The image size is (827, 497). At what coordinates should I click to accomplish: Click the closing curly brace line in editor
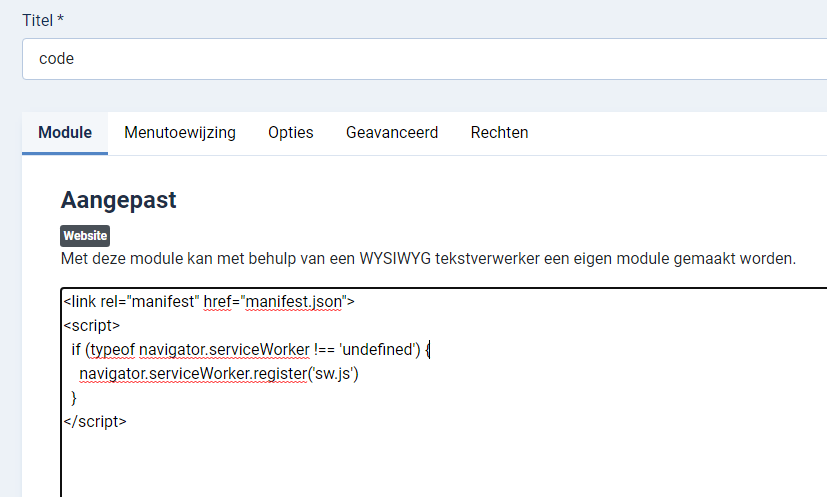pyautogui.click(x=74, y=397)
